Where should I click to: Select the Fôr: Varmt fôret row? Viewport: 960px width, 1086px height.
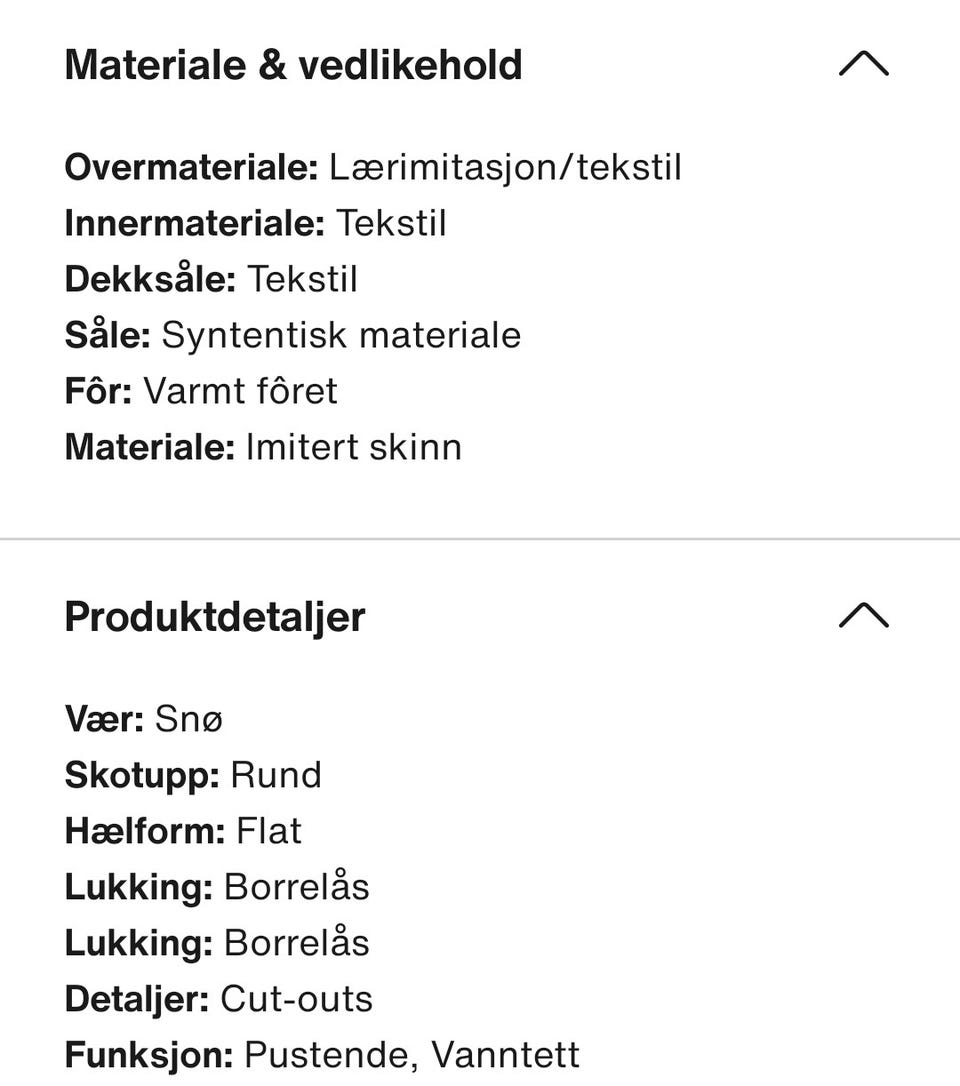click(201, 391)
